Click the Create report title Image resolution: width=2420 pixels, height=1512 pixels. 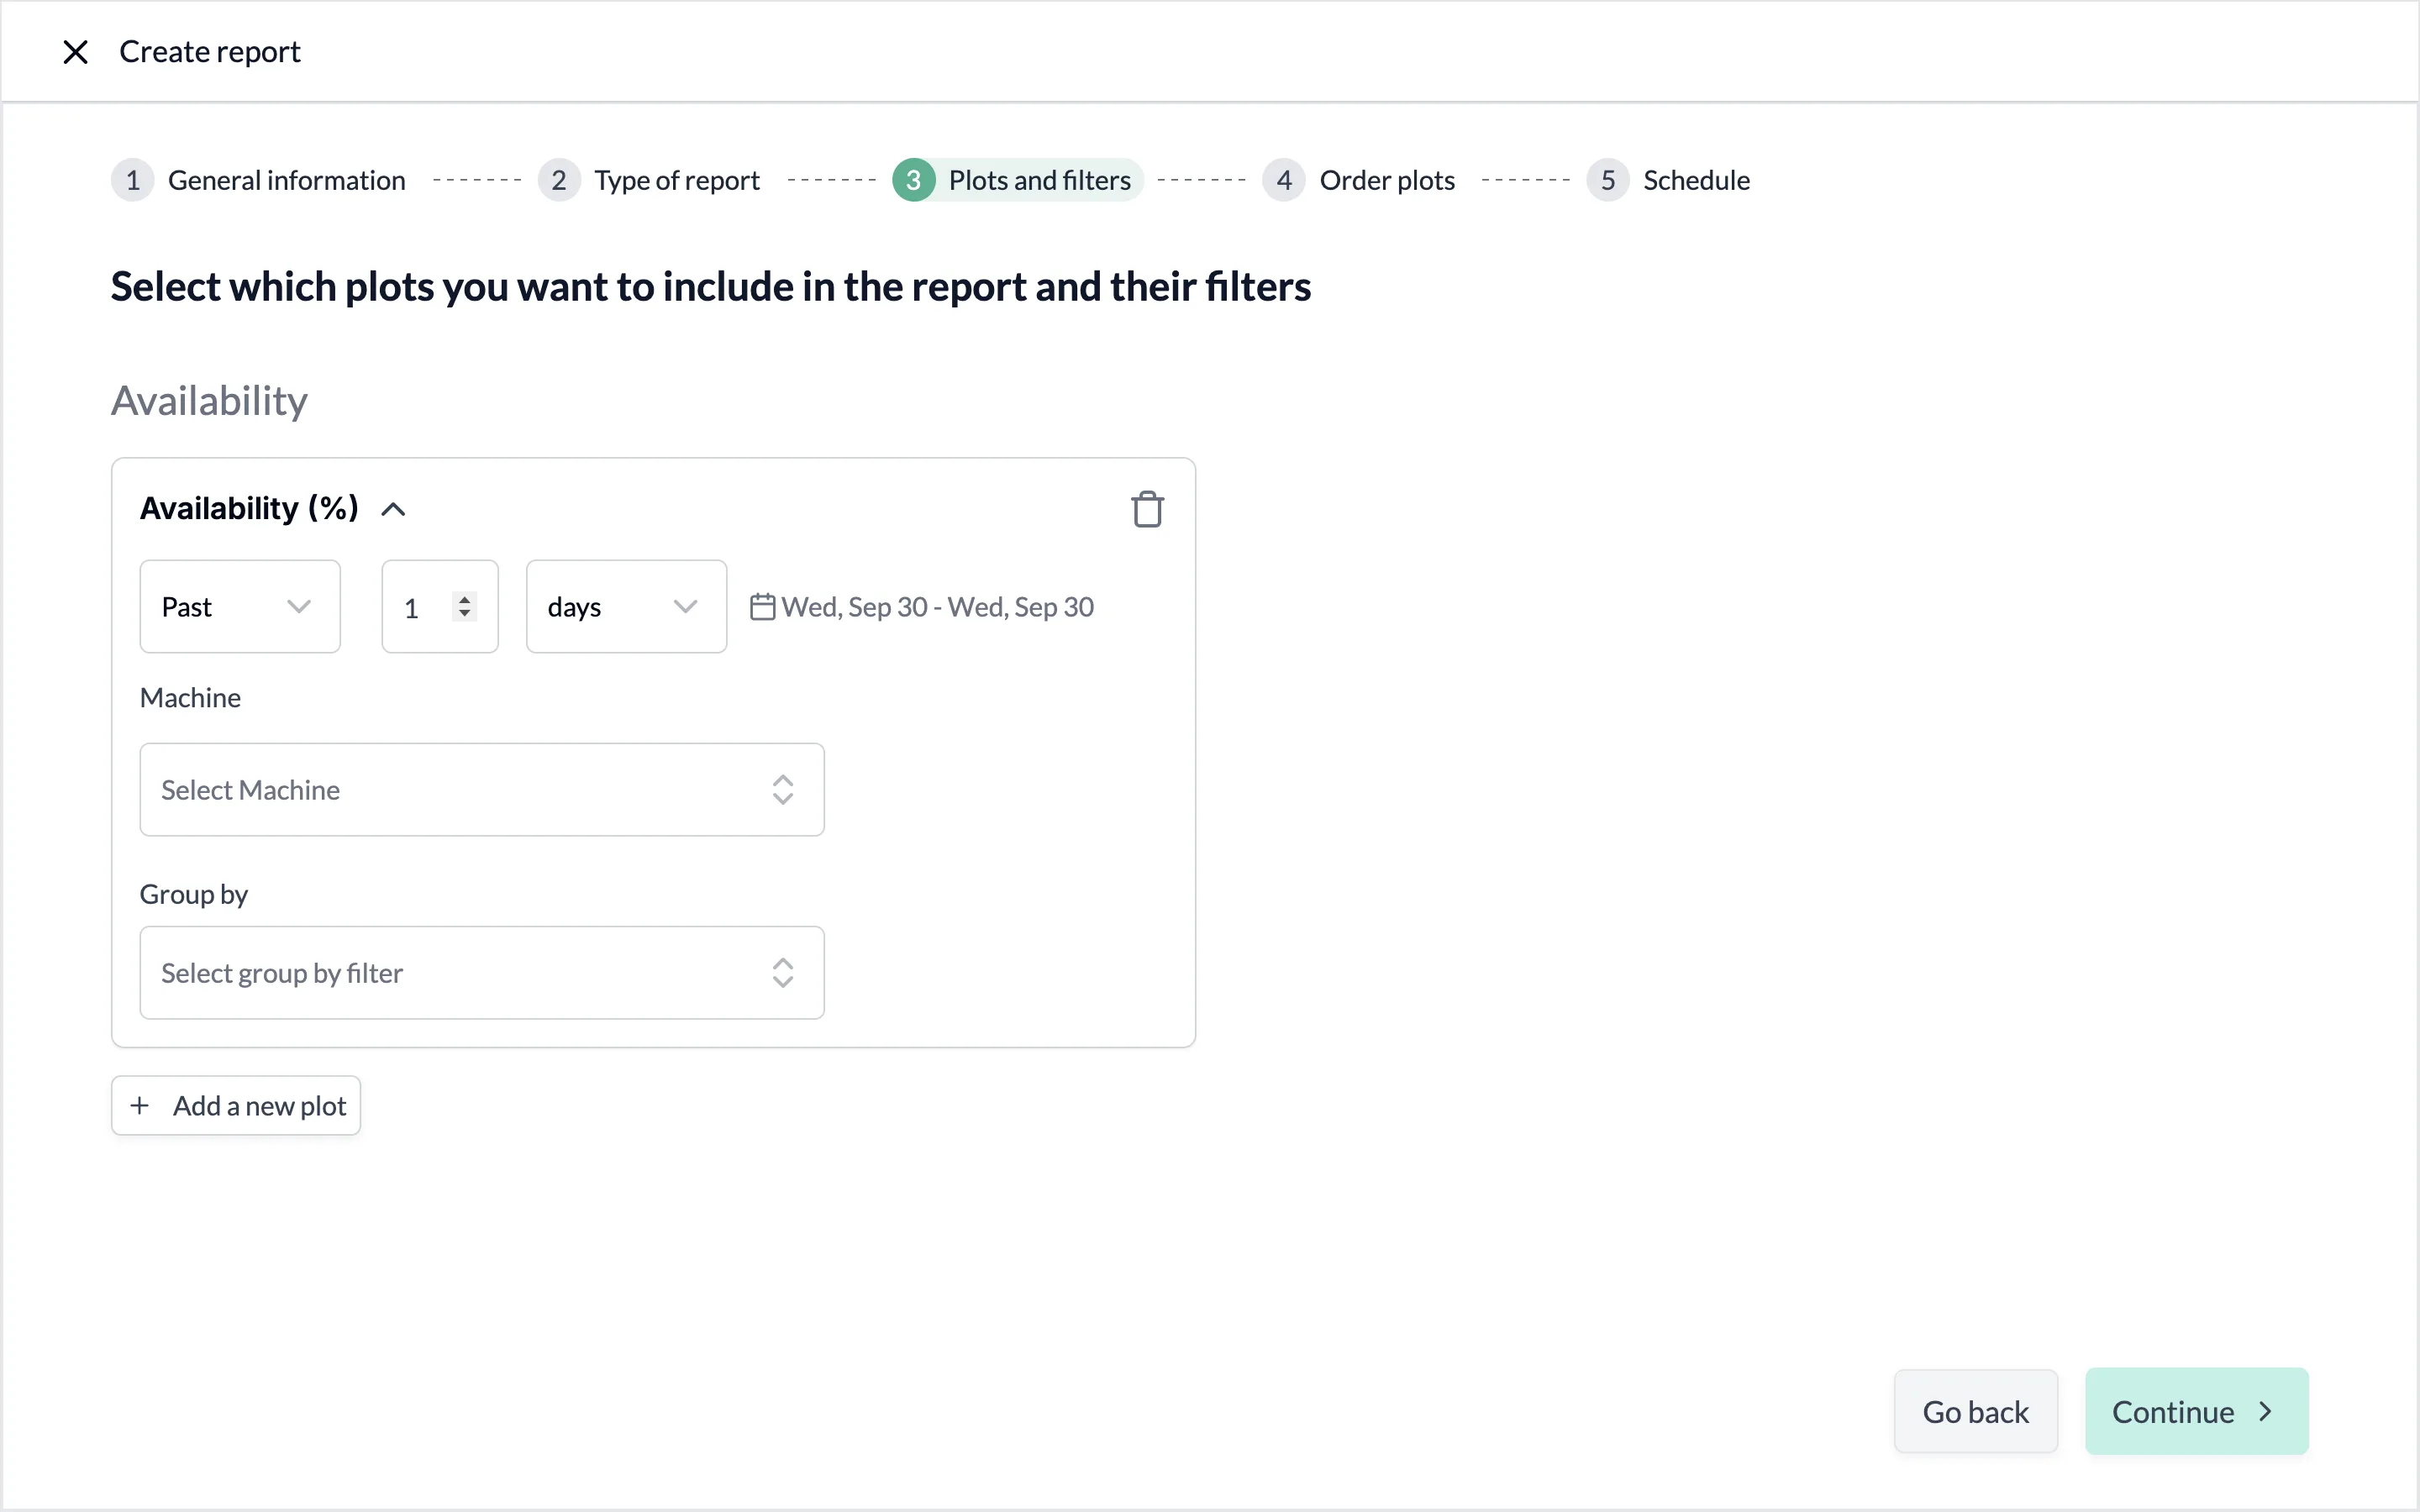(210, 52)
